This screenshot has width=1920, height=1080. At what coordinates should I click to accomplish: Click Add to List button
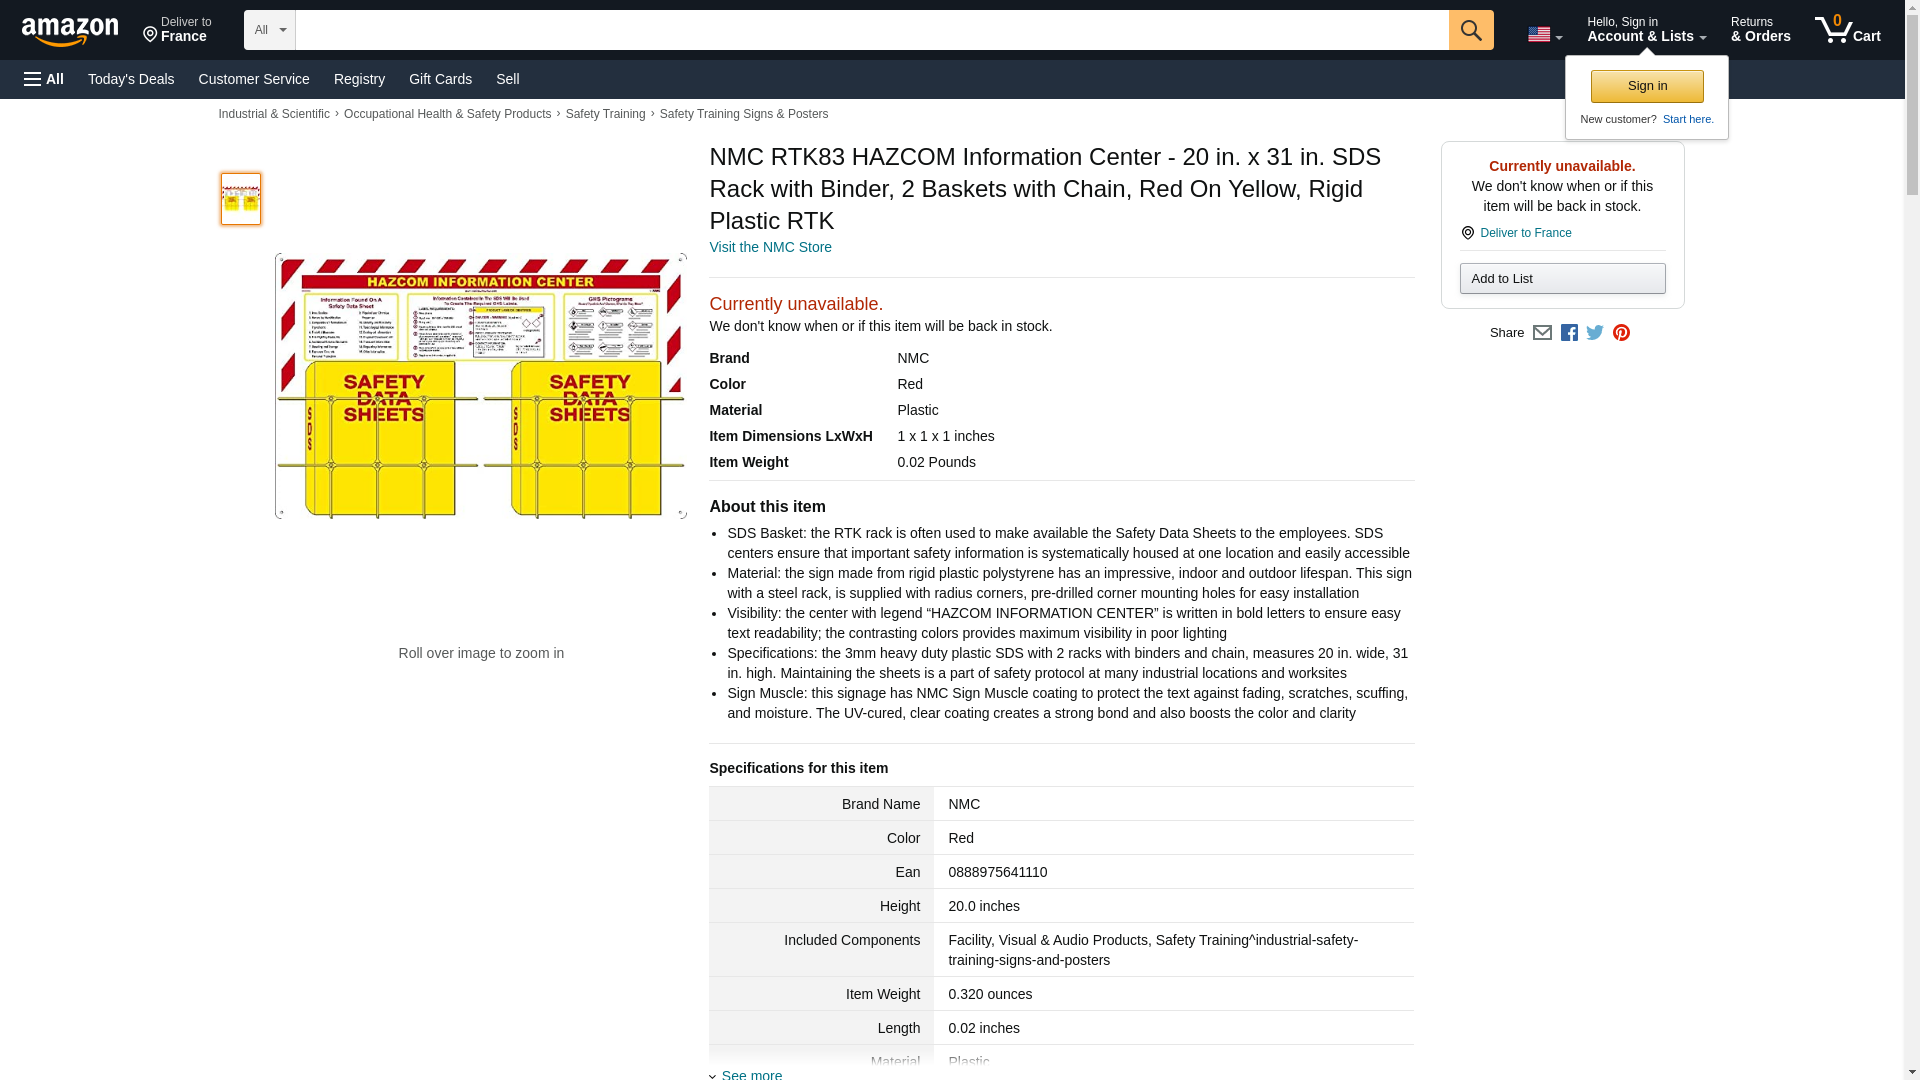1562,279
